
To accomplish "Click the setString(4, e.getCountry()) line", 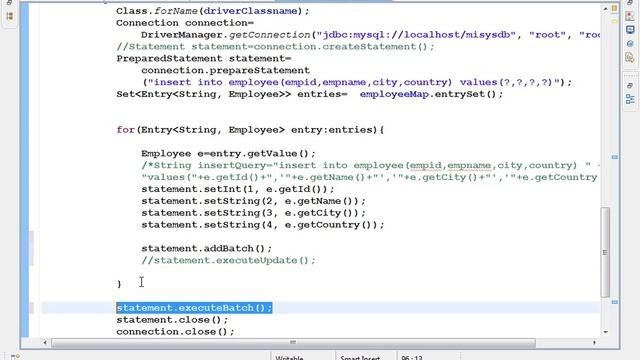I will click(x=263, y=224).
